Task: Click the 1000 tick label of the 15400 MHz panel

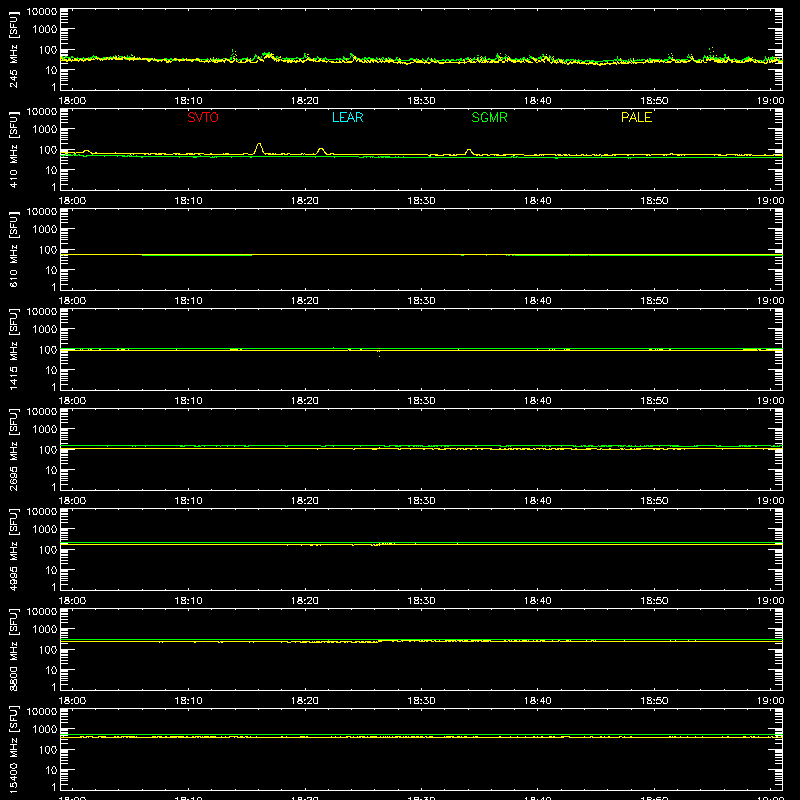Action: pos(45,730)
